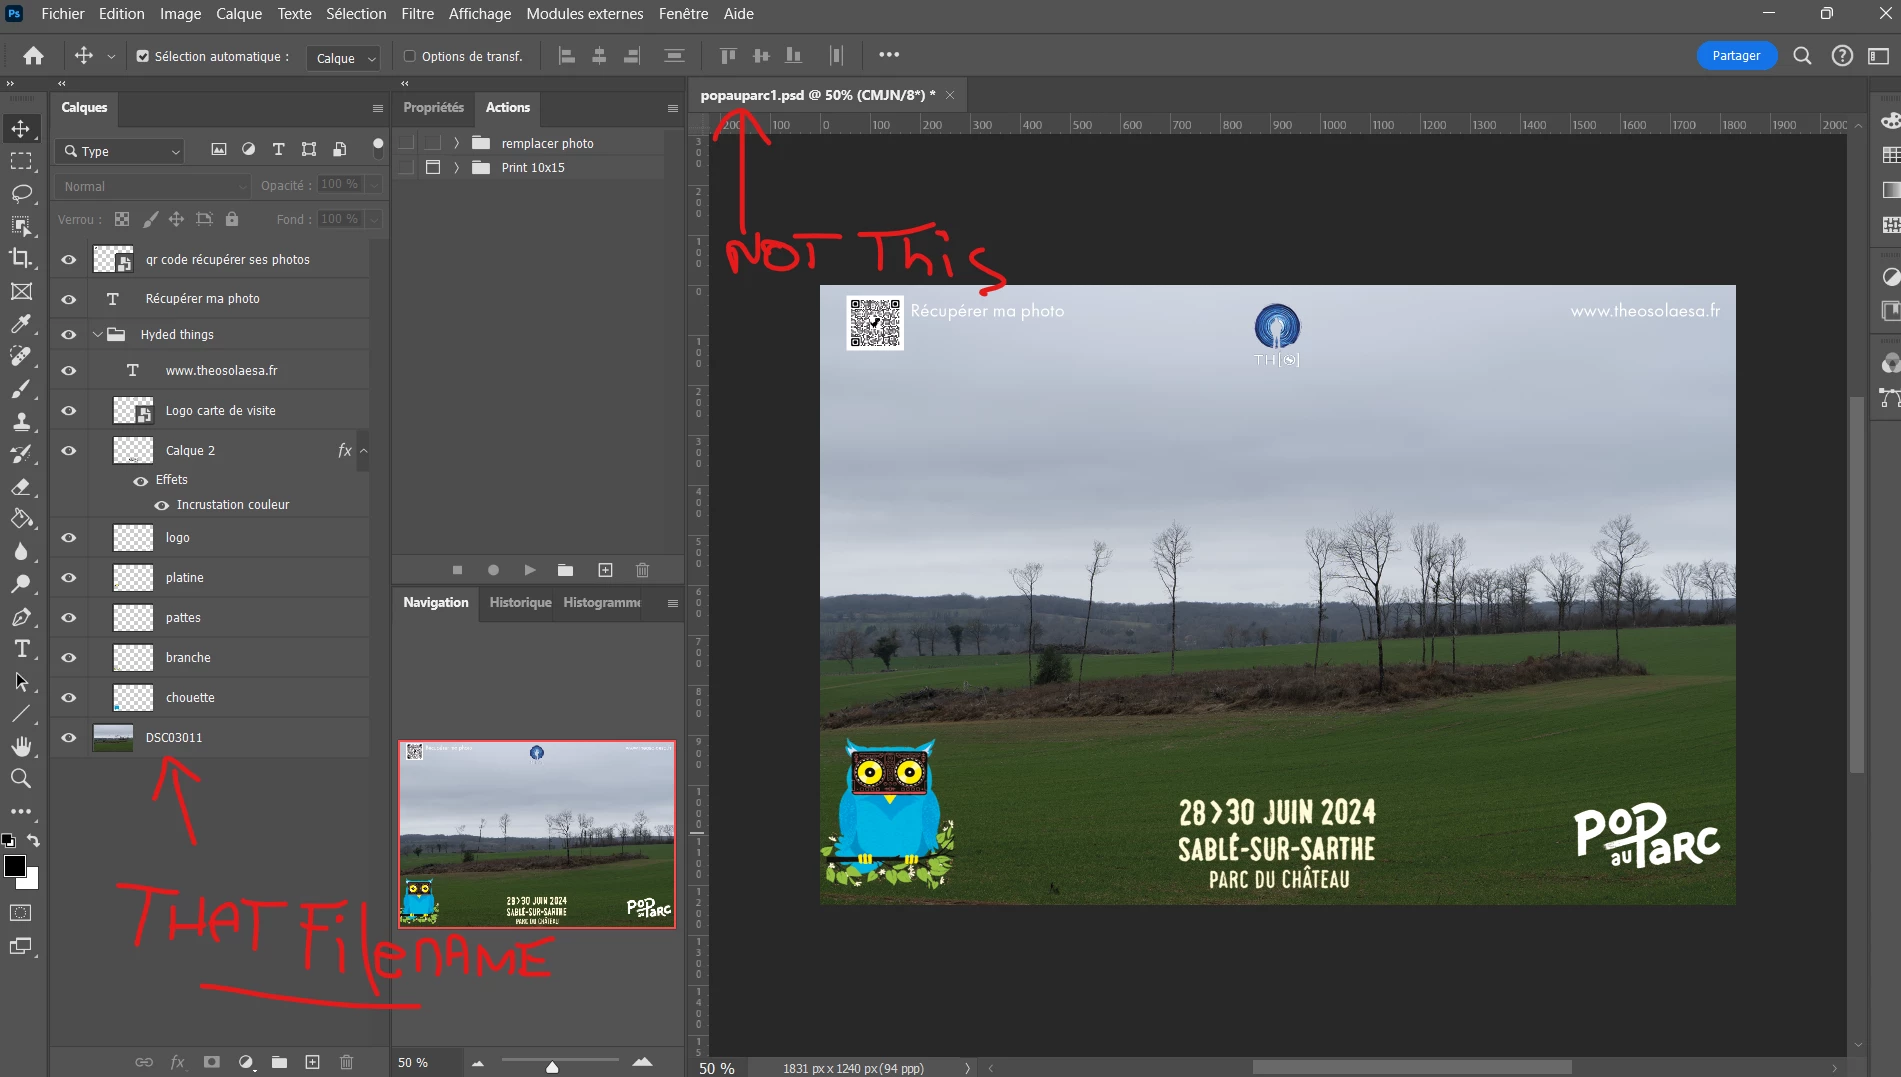Screen dimensions: 1901x1077
Task: Select the Rectangular Marquee tool
Action: (x=21, y=160)
